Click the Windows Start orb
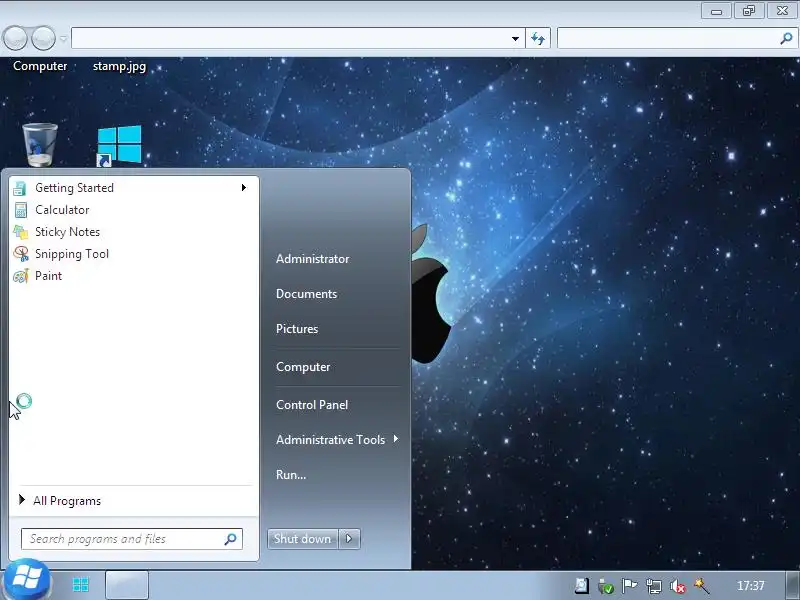This screenshot has width=800, height=600. pos(27,580)
